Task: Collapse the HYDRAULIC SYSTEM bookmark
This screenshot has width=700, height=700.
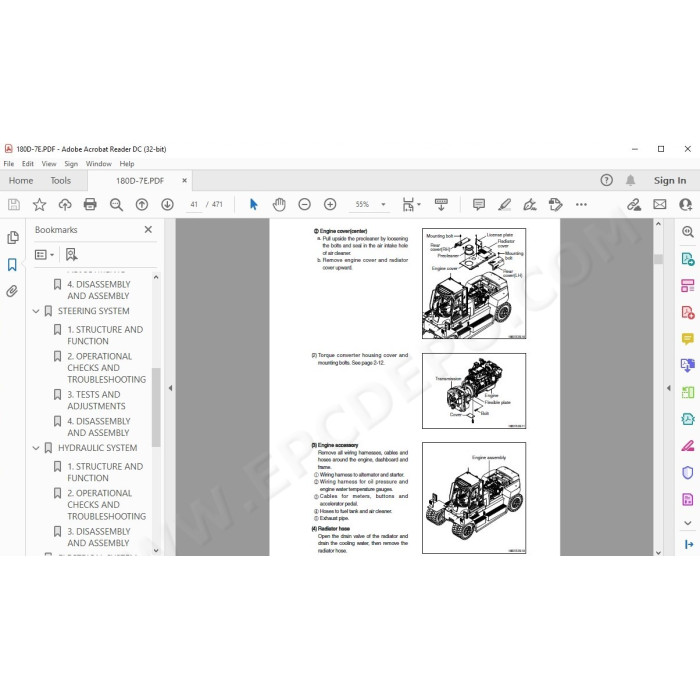Action: (x=36, y=448)
